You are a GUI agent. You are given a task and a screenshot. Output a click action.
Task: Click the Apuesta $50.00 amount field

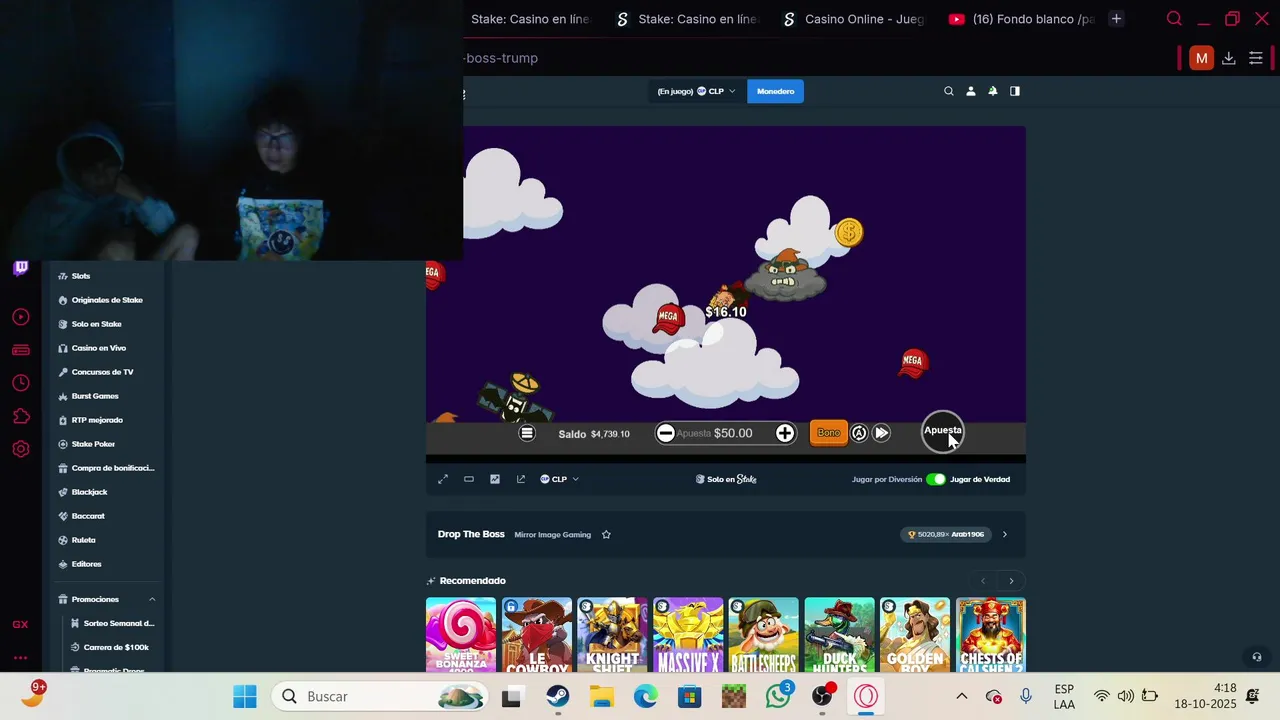point(725,433)
